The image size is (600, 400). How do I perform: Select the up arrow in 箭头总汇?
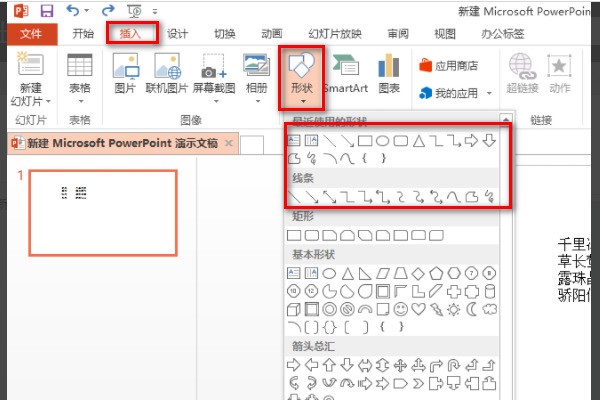click(329, 365)
